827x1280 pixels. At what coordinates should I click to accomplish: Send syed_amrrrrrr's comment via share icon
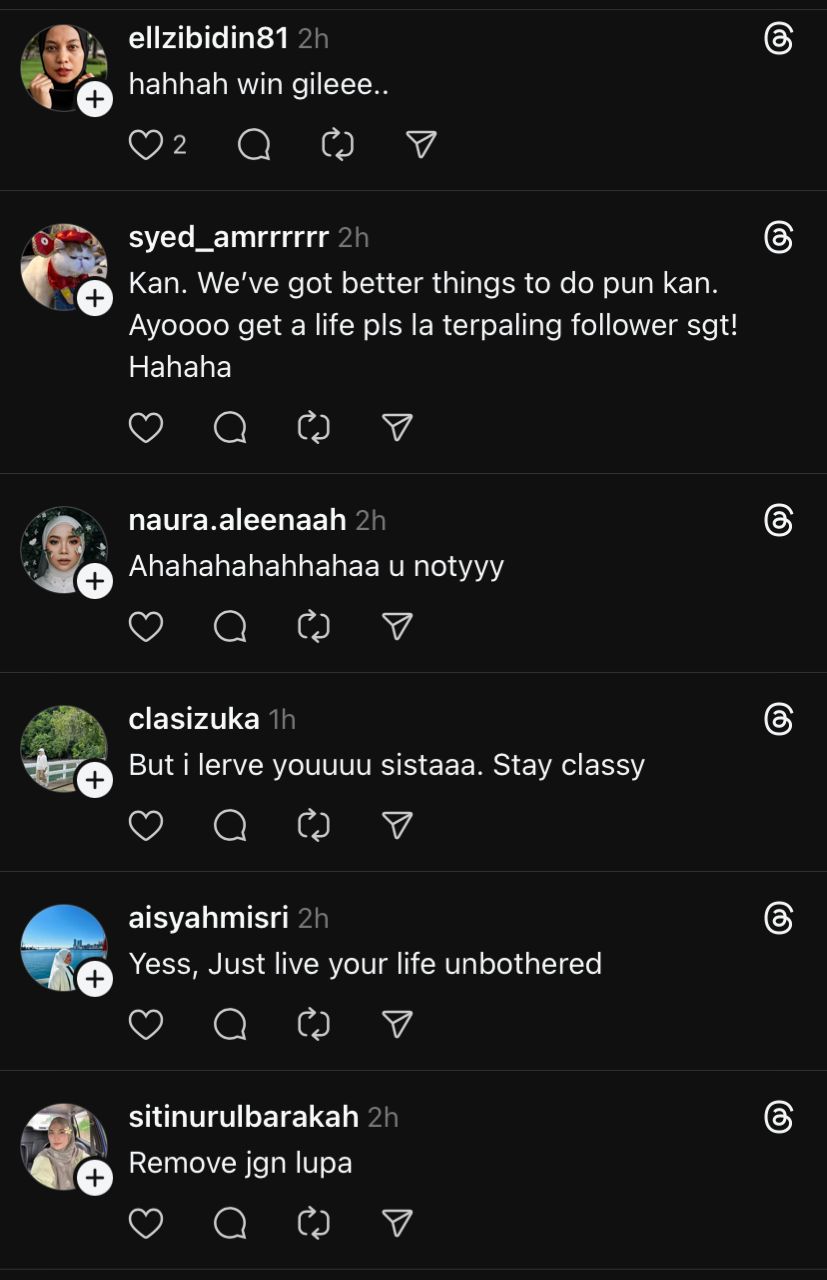pyautogui.click(x=398, y=428)
